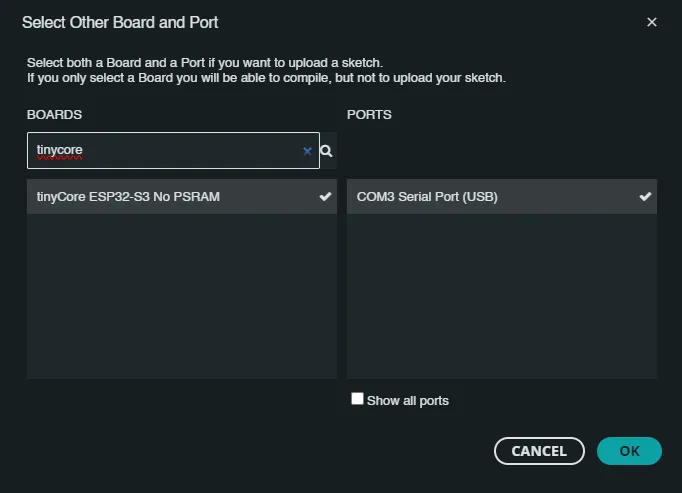The width and height of the screenshot is (682, 493).
Task: Click the magnifier search icon
Action: click(326, 151)
